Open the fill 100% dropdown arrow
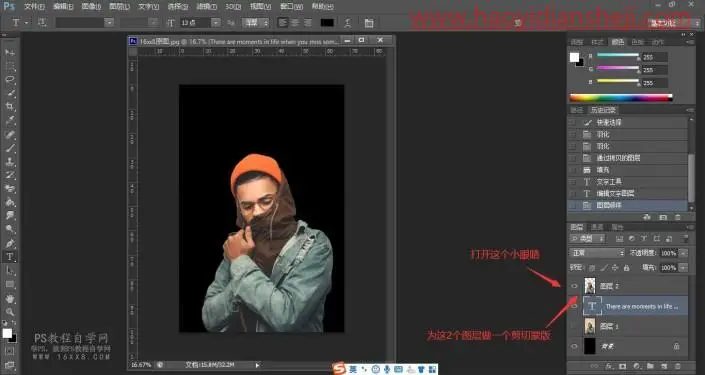705x375 pixels. [683, 268]
